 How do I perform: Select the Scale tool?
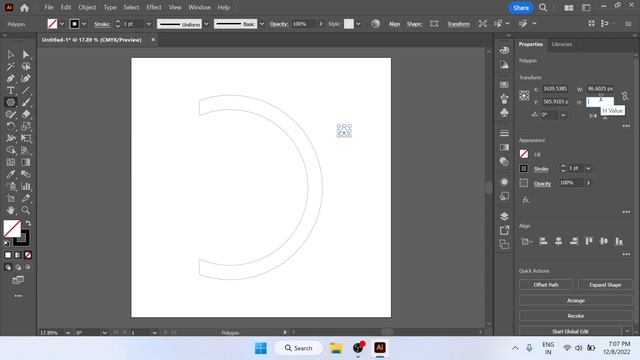coord(26,126)
